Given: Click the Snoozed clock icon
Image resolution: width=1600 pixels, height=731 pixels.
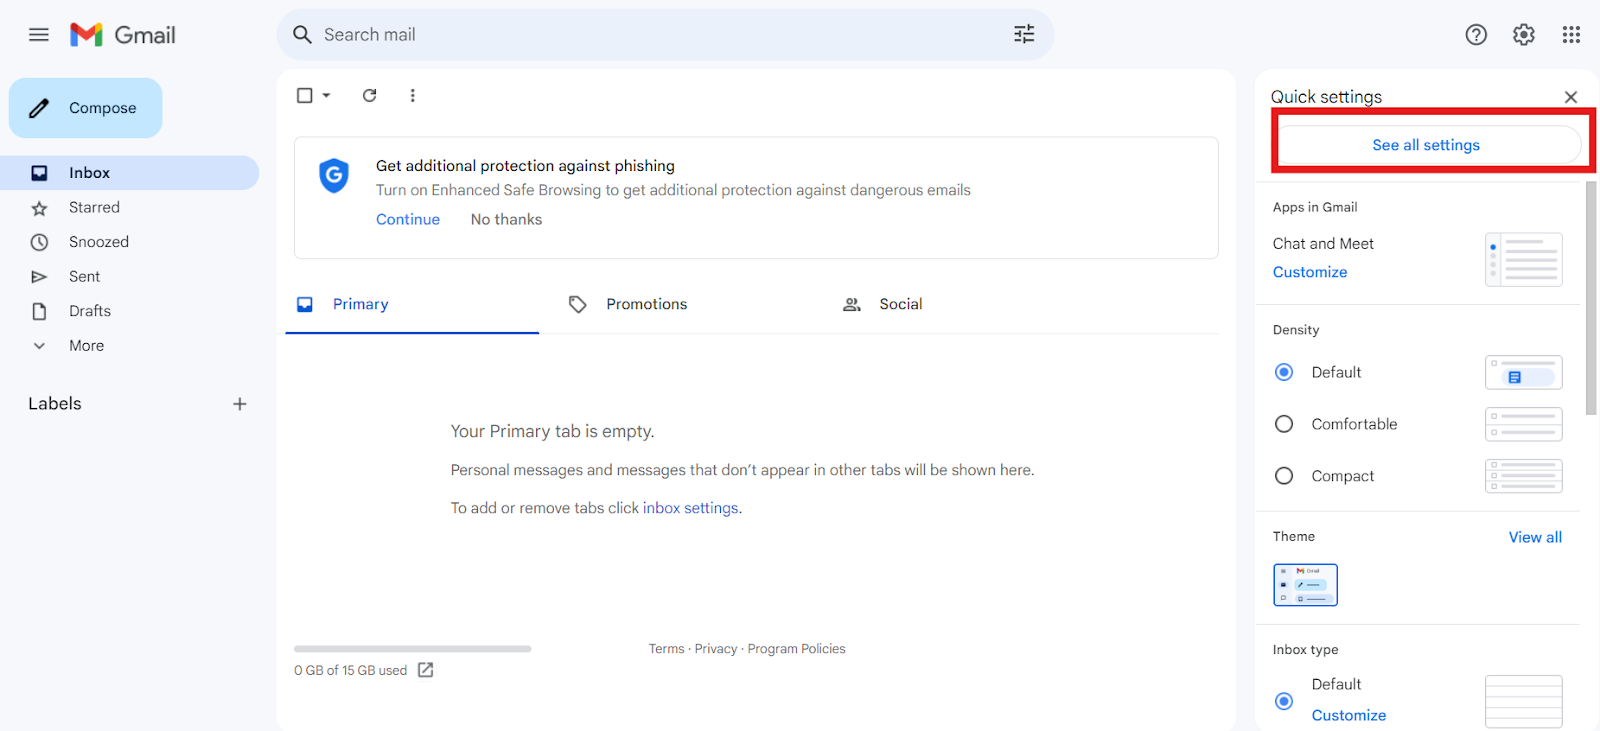Looking at the screenshot, I should pyautogui.click(x=39, y=242).
